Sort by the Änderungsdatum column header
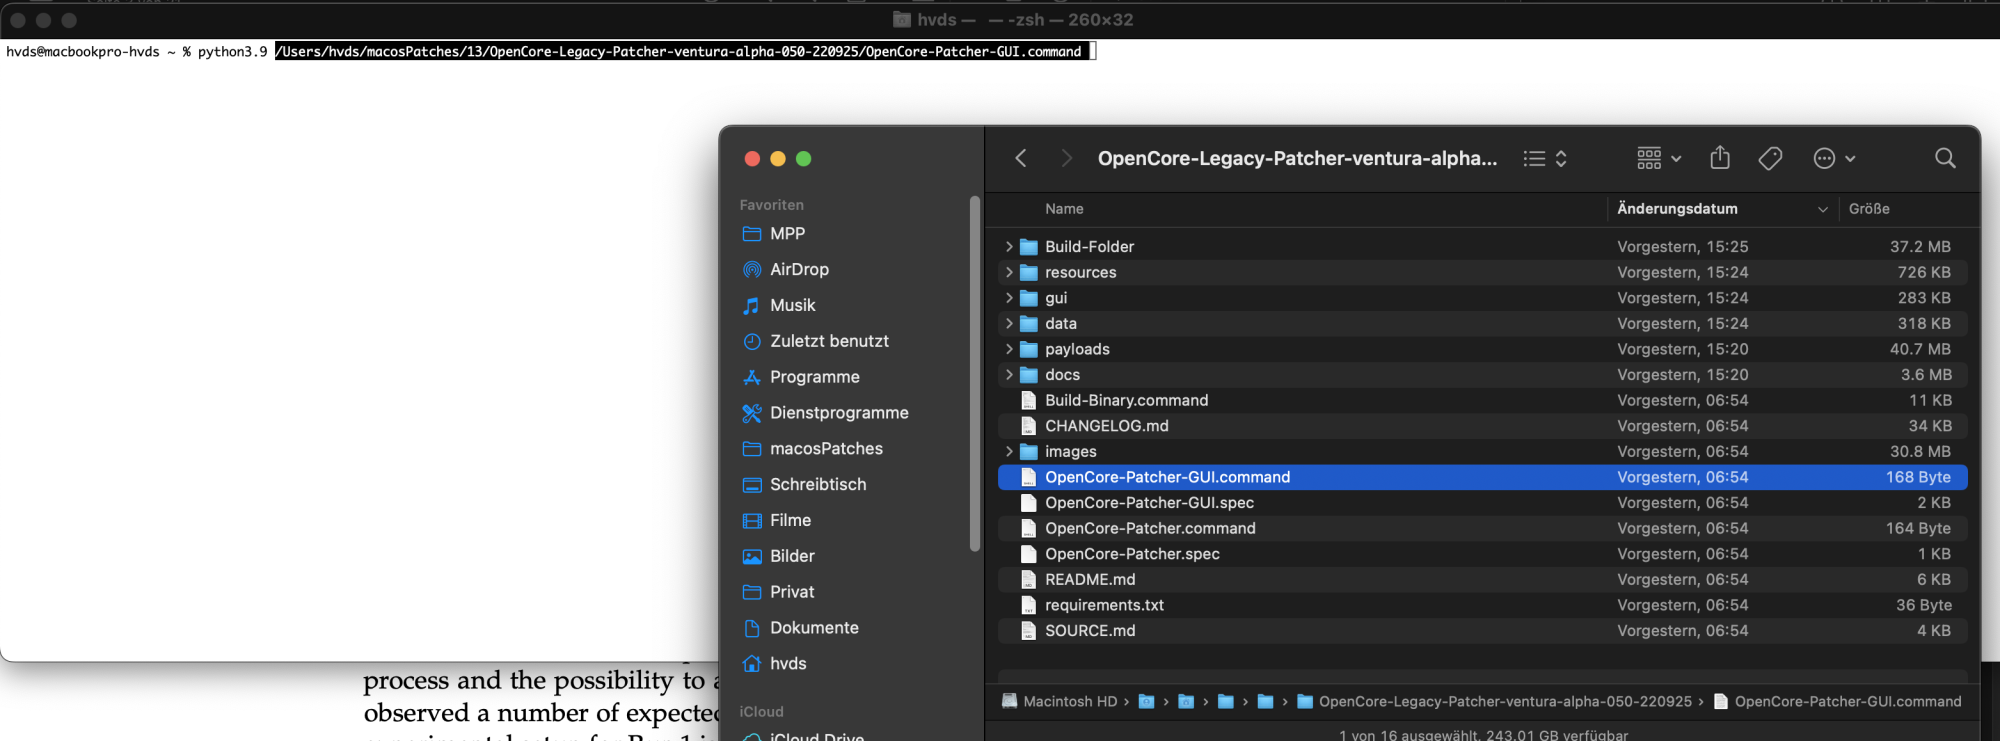Viewport: 2000px width, 741px height. pyautogui.click(x=1677, y=209)
